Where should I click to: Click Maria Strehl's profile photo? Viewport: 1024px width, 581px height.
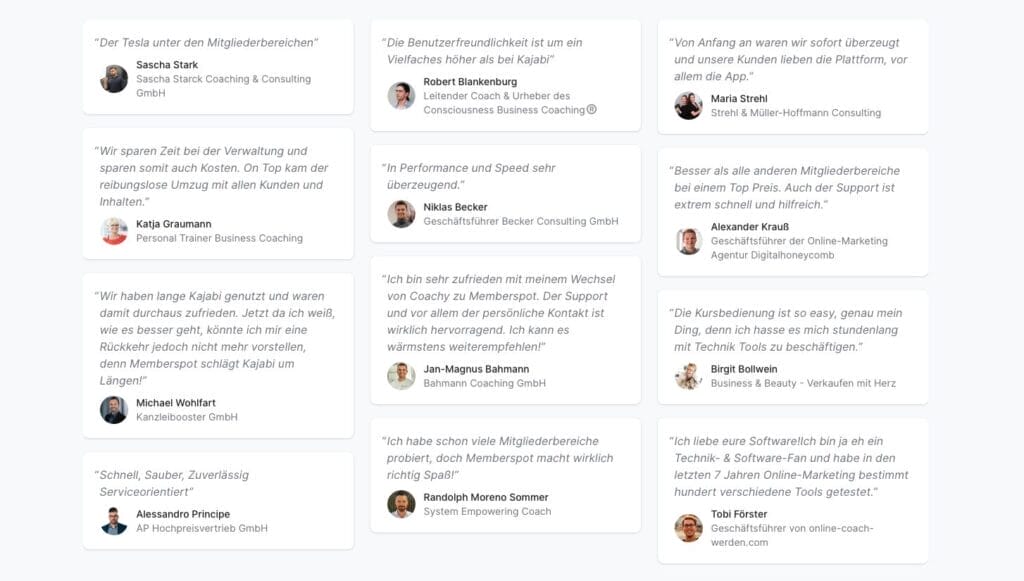pyautogui.click(x=688, y=106)
